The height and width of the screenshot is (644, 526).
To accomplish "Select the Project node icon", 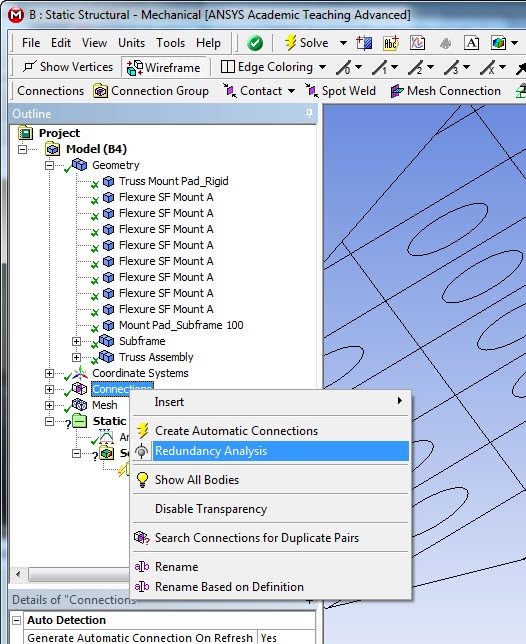I will point(25,133).
